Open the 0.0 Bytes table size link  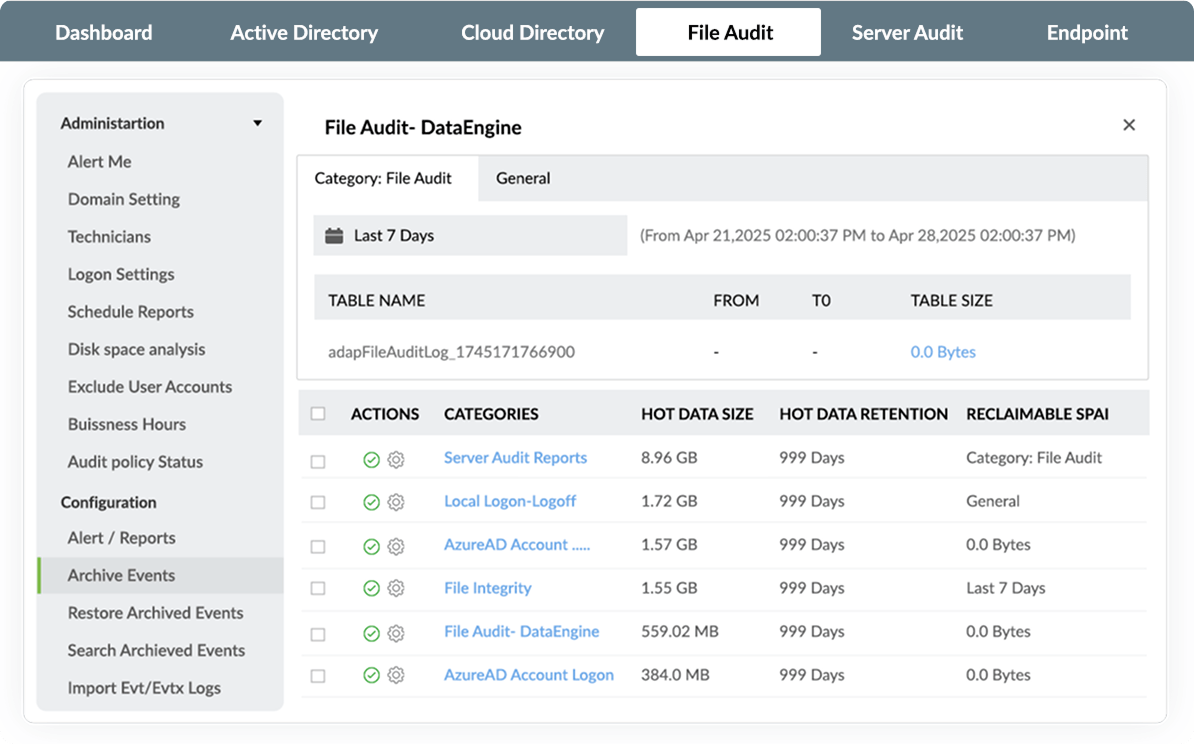pyautogui.click(x=942, y=352)
